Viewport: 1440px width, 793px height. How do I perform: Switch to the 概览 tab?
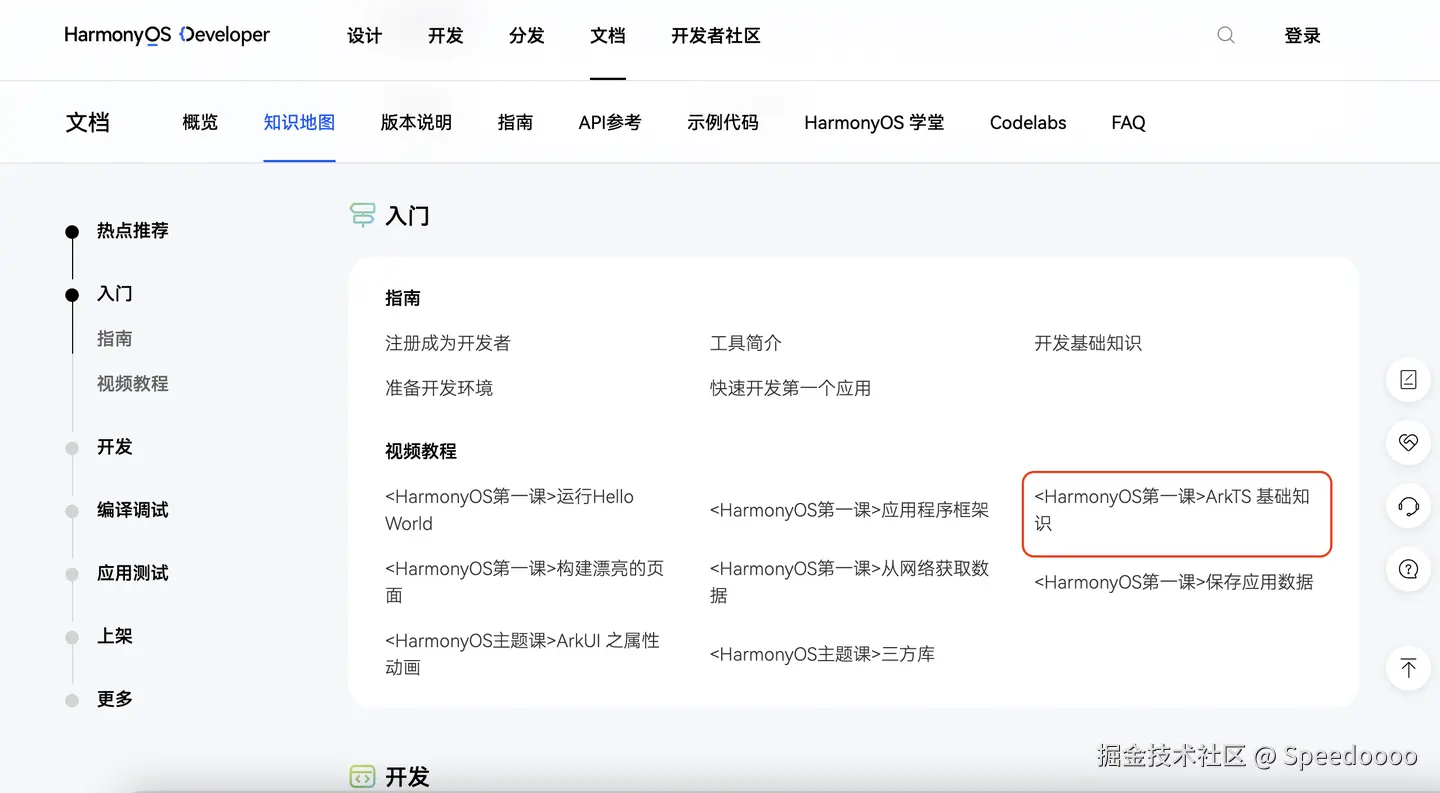[200, 123]
